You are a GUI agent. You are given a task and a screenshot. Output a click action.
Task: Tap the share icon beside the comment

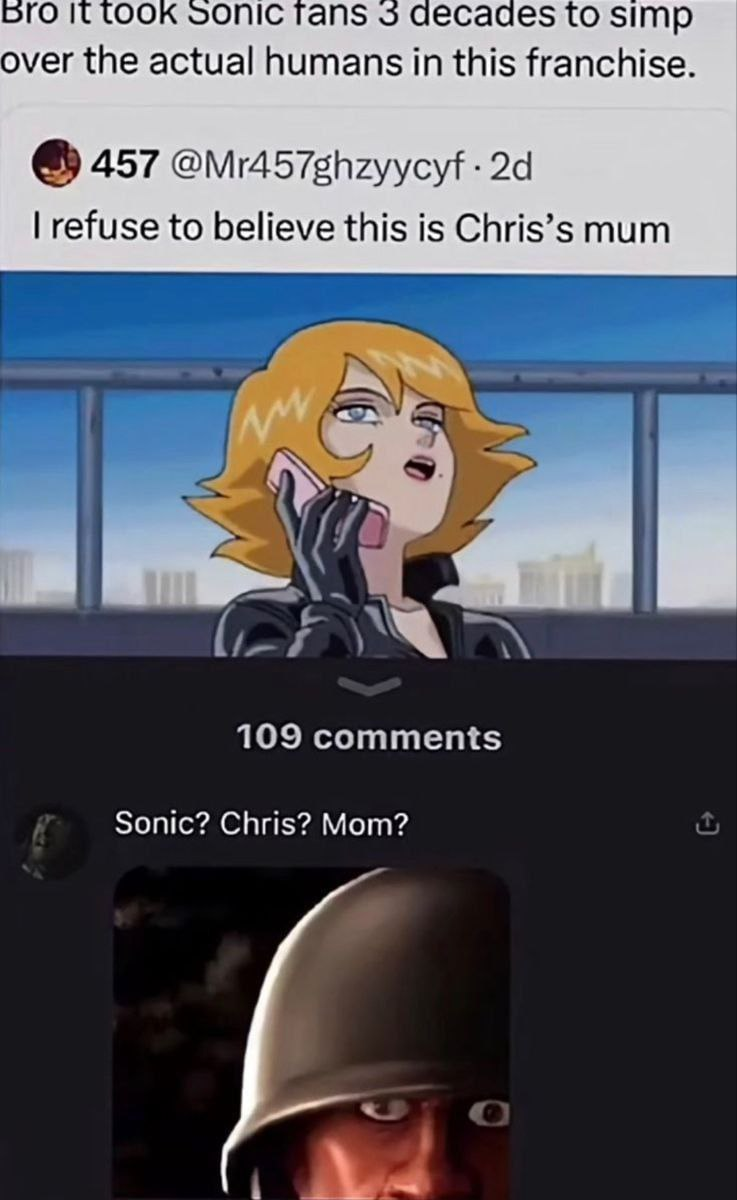tap(705, 825)
